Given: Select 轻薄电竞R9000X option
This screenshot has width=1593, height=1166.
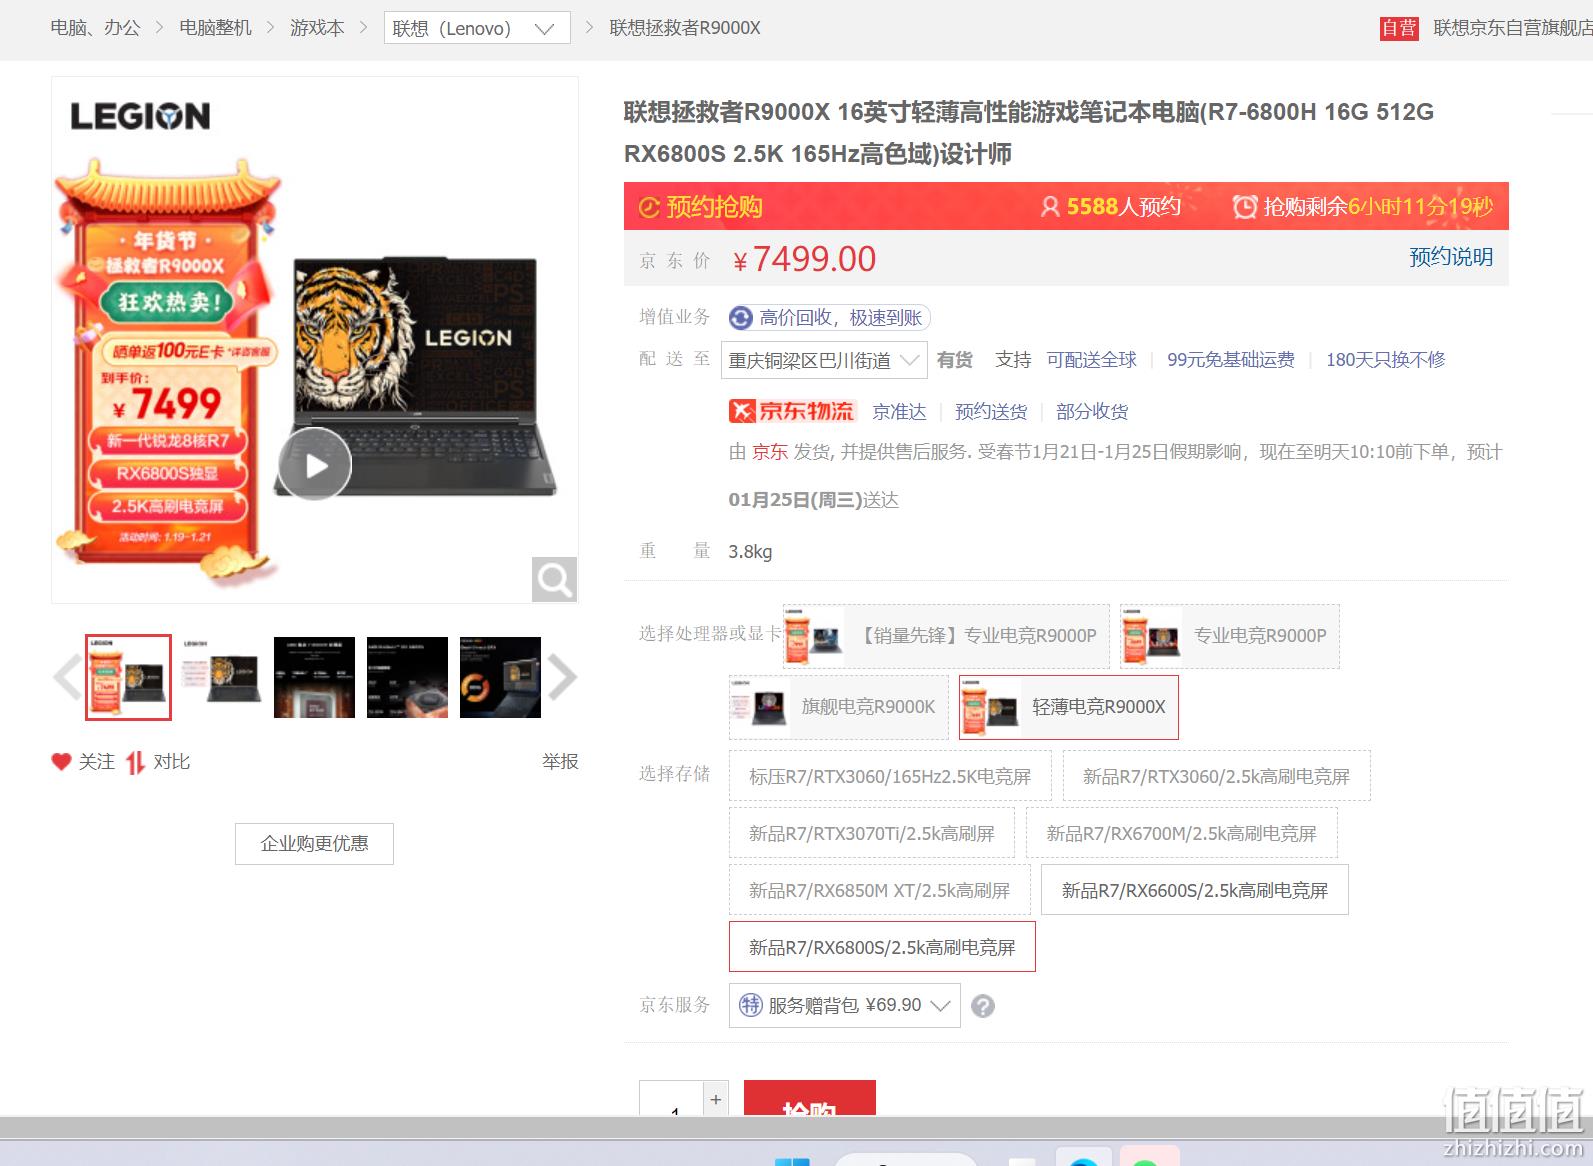Looking at the screenshot, I should (1068, 707).
